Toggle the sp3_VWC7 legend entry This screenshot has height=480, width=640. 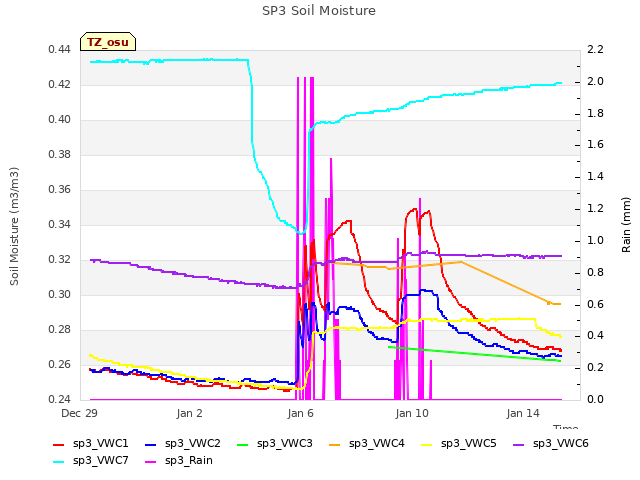(x=91, y=461)
